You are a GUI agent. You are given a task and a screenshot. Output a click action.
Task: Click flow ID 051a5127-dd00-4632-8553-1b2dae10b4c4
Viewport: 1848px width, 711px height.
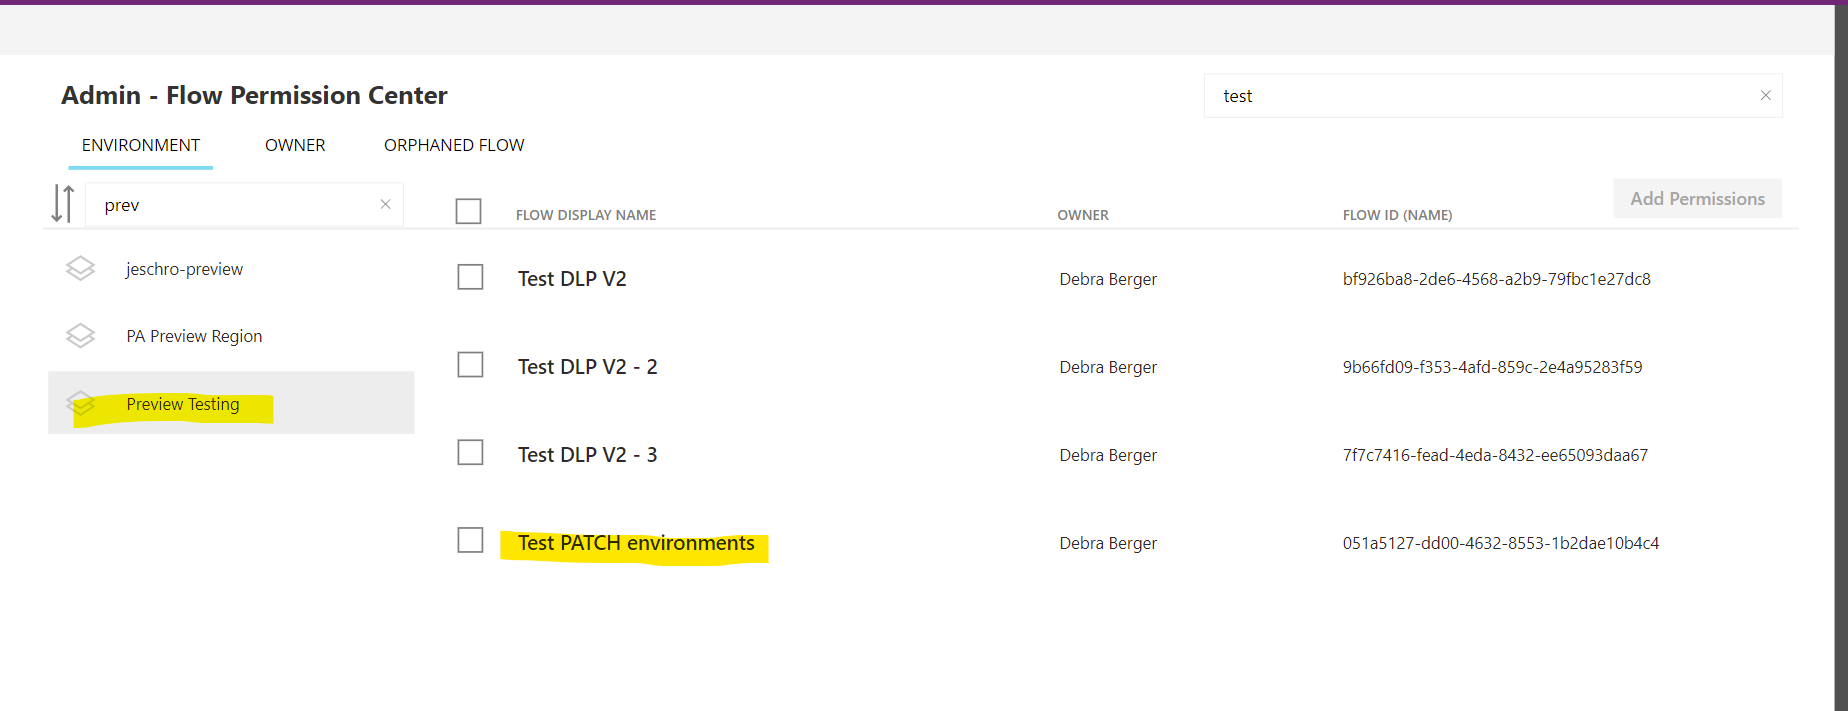point(1500,543)
